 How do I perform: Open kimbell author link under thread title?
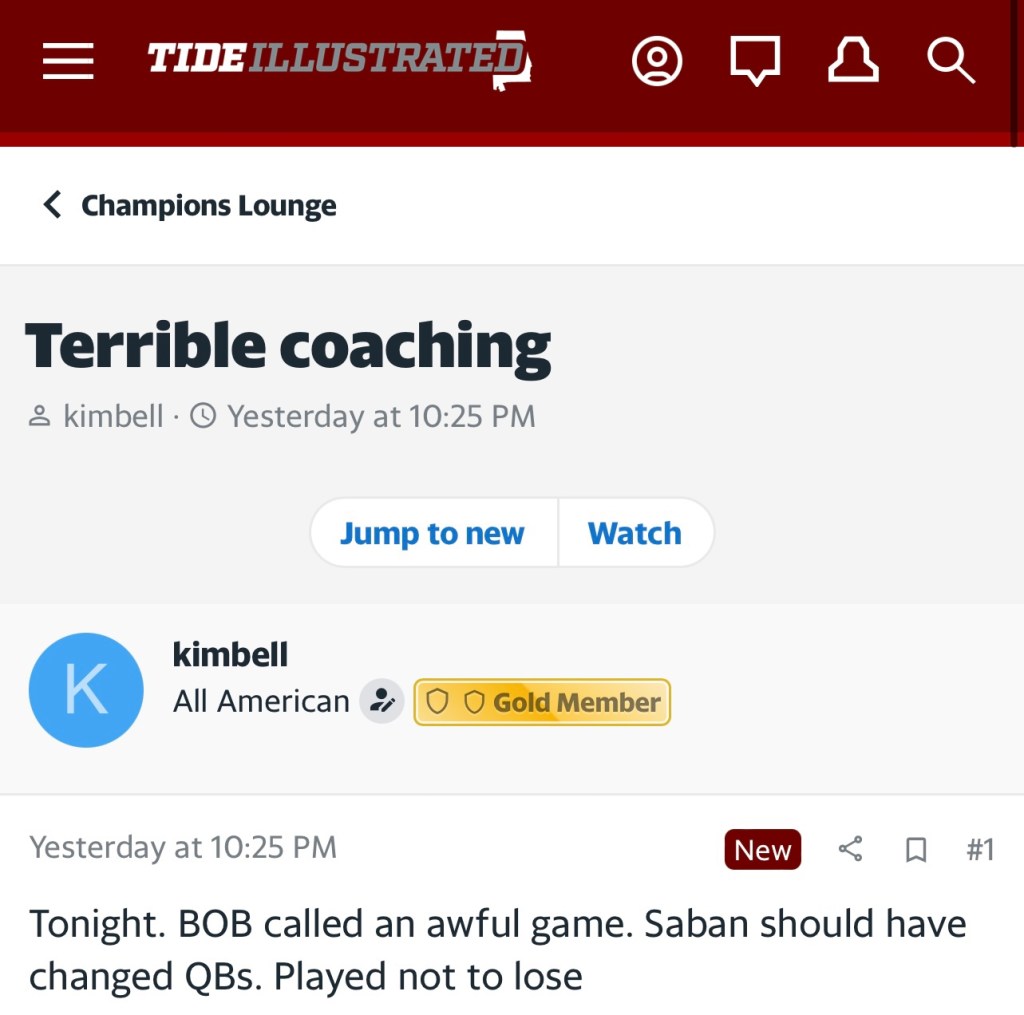pos(112,416)
